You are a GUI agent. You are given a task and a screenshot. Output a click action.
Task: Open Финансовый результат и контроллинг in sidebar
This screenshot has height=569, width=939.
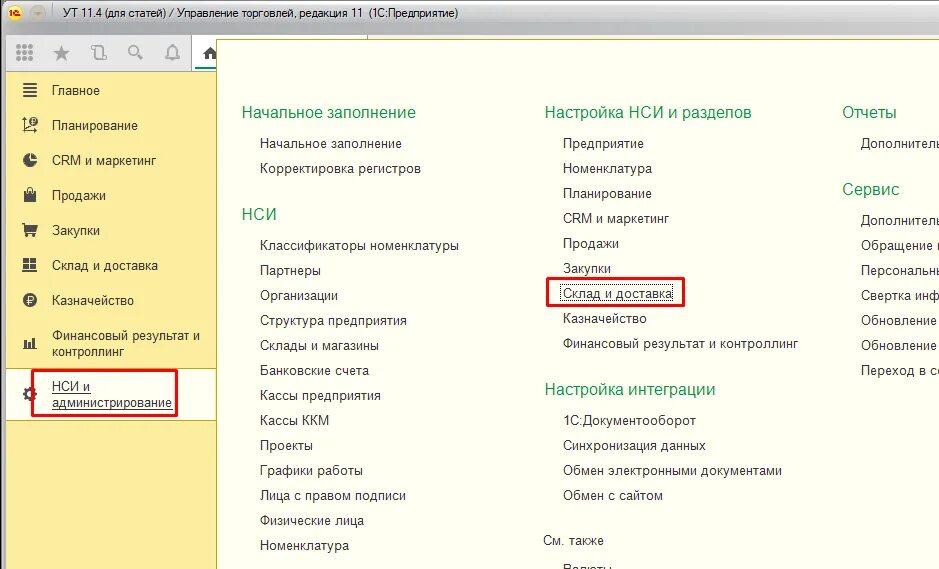[x=126, y=343]
